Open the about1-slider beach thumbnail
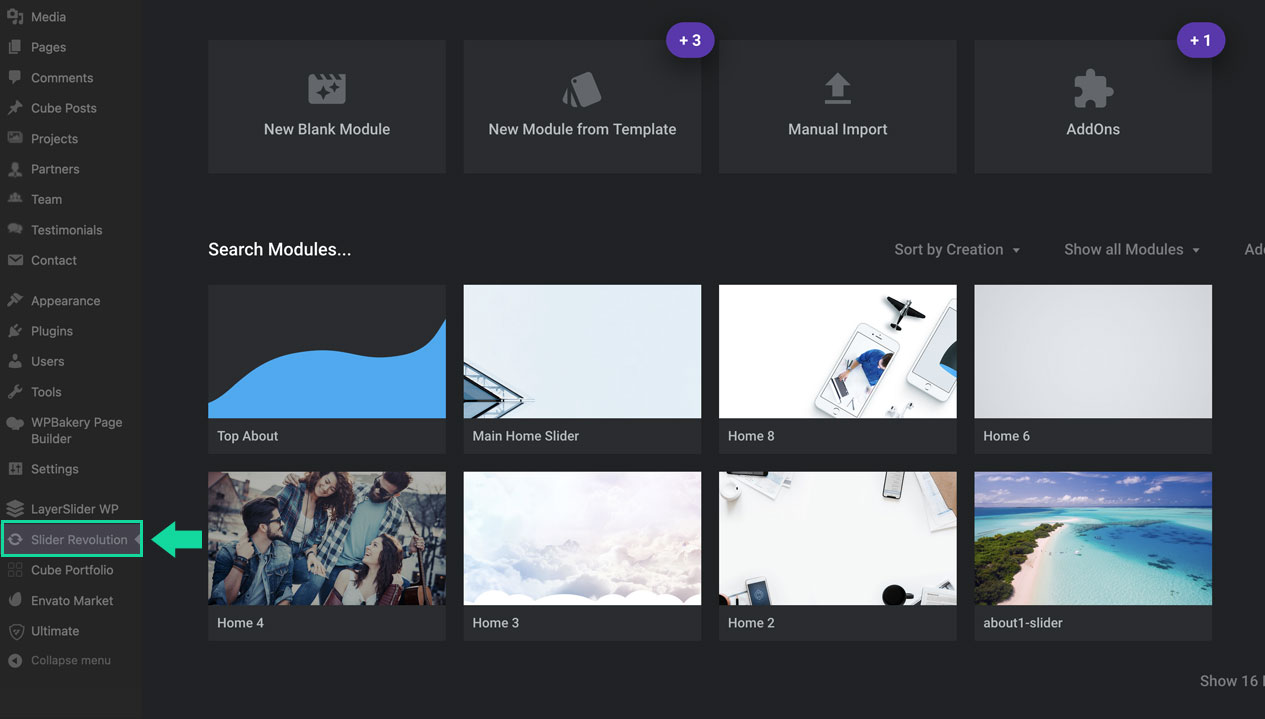Image resolution: width=1265 pixels, height=719 pixels. click(1093, 538)
